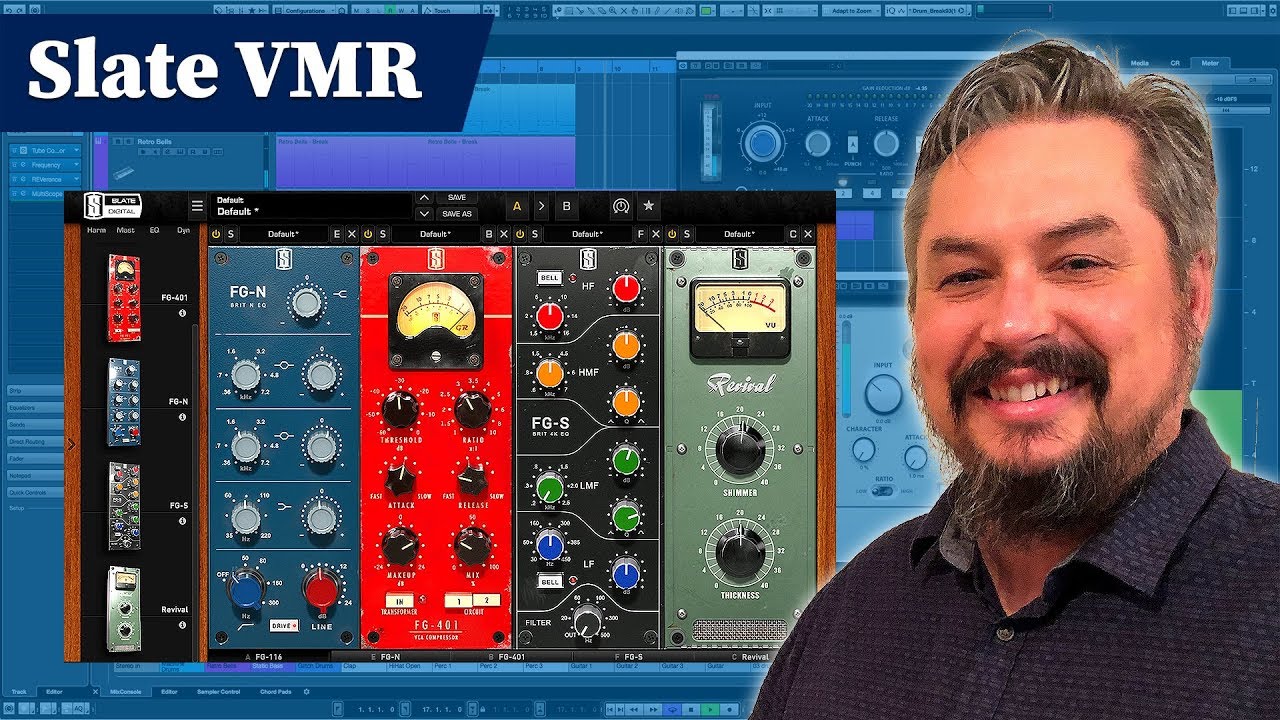Click slot letter C above Revival
This screenshot has width=1280, height=720.
click(x=793, y=234)
